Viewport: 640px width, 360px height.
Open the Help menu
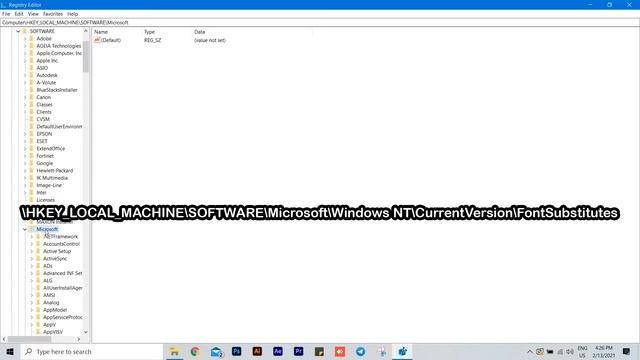point(73,14)
